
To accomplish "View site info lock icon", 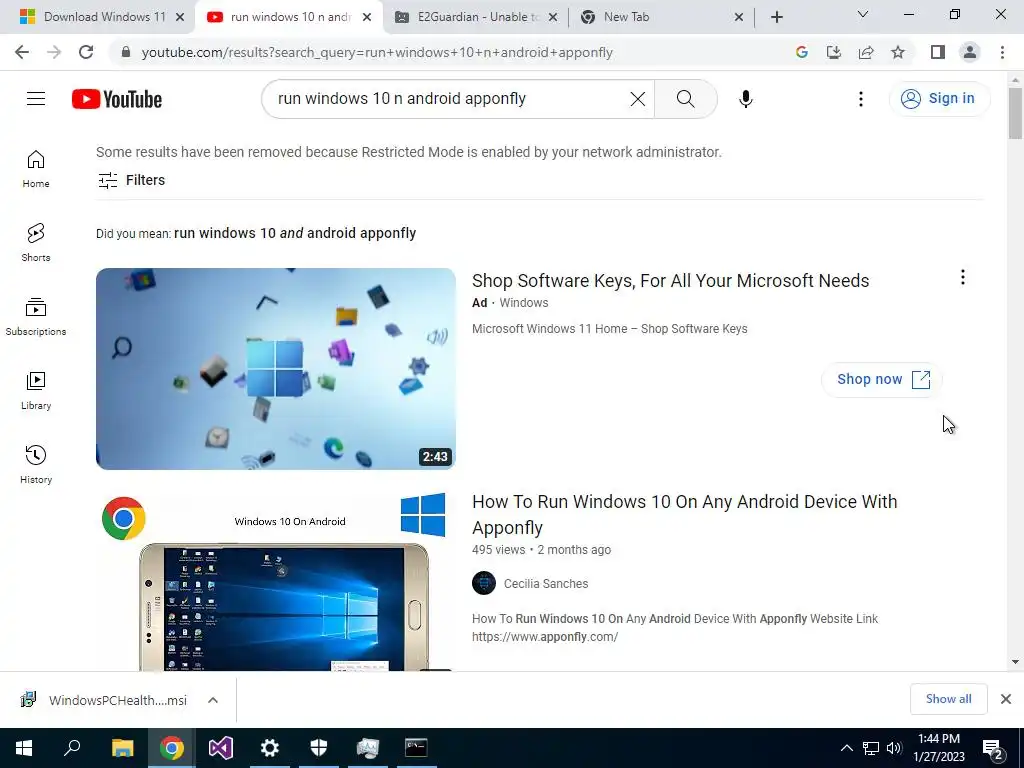I will 126,52.
